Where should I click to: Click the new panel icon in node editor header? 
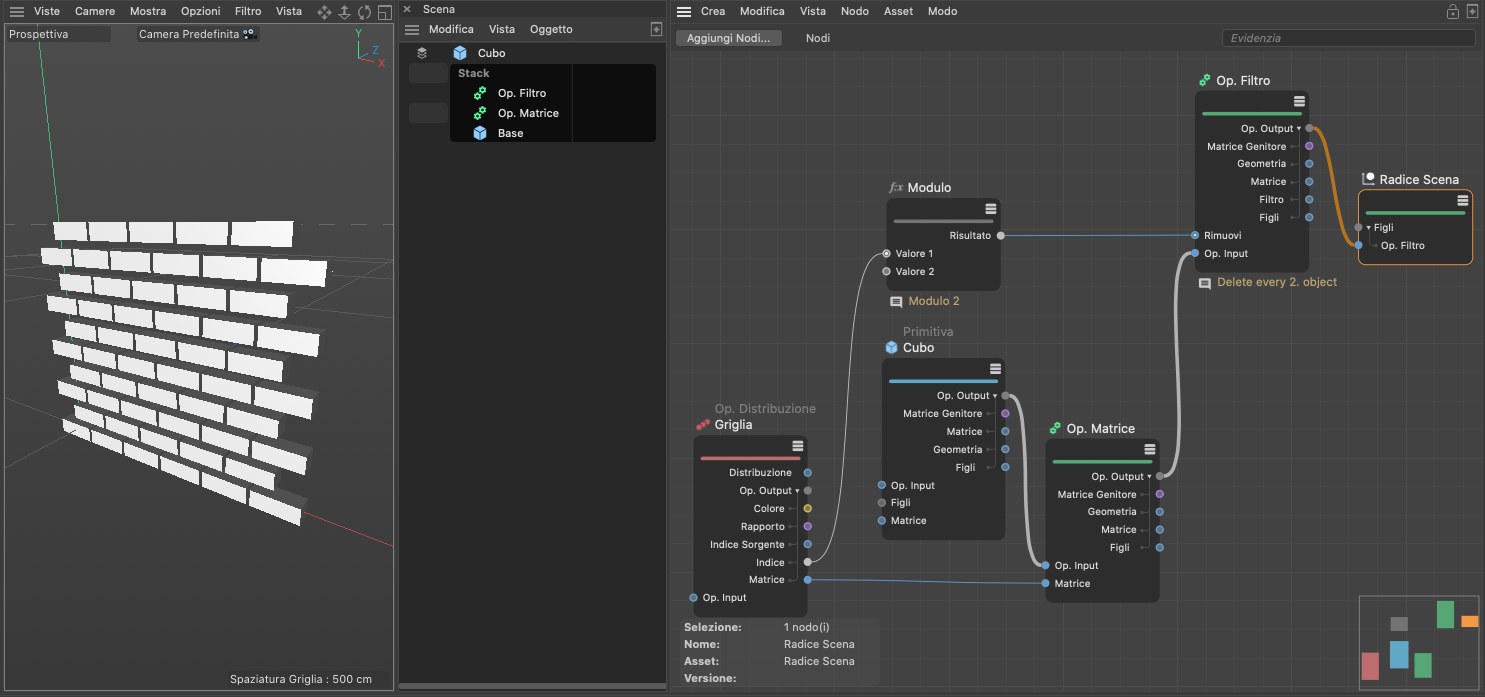pyautogui.click(x=1472, y=12)
